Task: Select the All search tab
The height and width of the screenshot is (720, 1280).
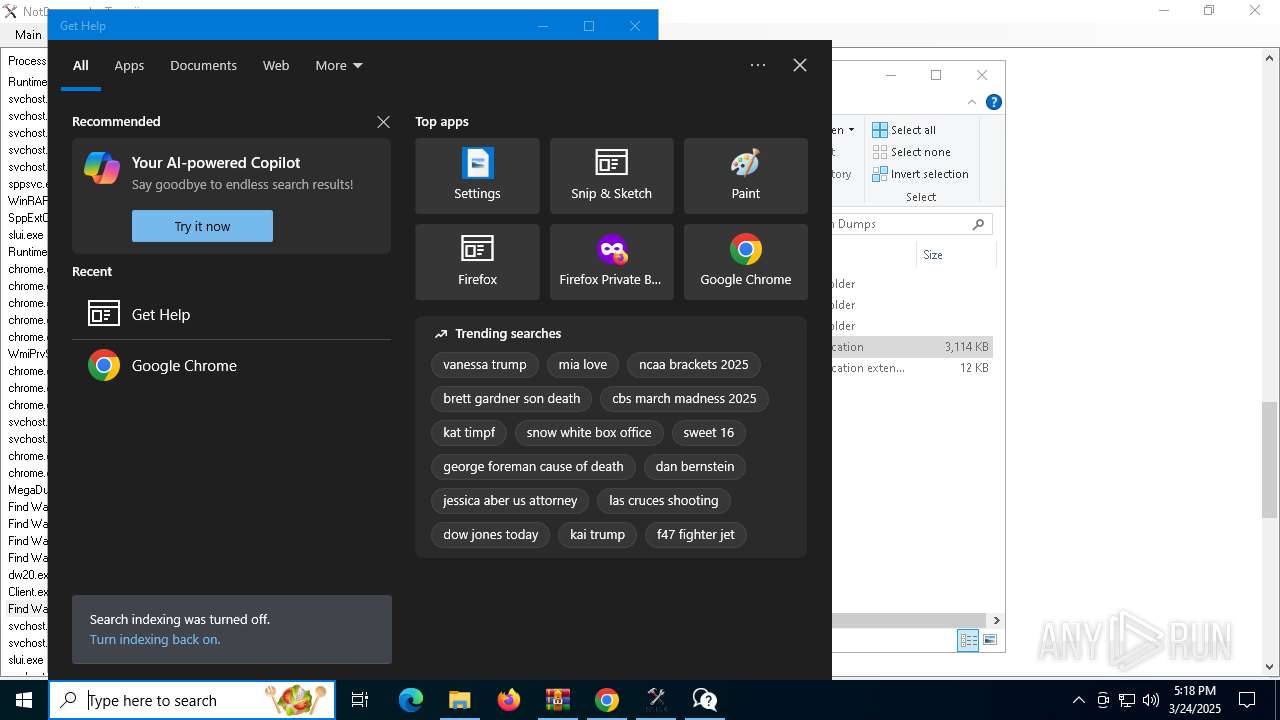Action: (81, 65)
